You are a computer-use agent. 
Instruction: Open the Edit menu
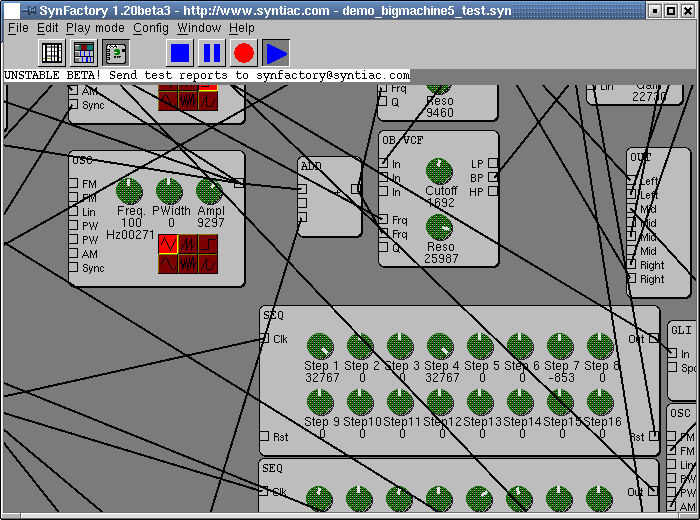pyautogui.click(x=47, y=28)
